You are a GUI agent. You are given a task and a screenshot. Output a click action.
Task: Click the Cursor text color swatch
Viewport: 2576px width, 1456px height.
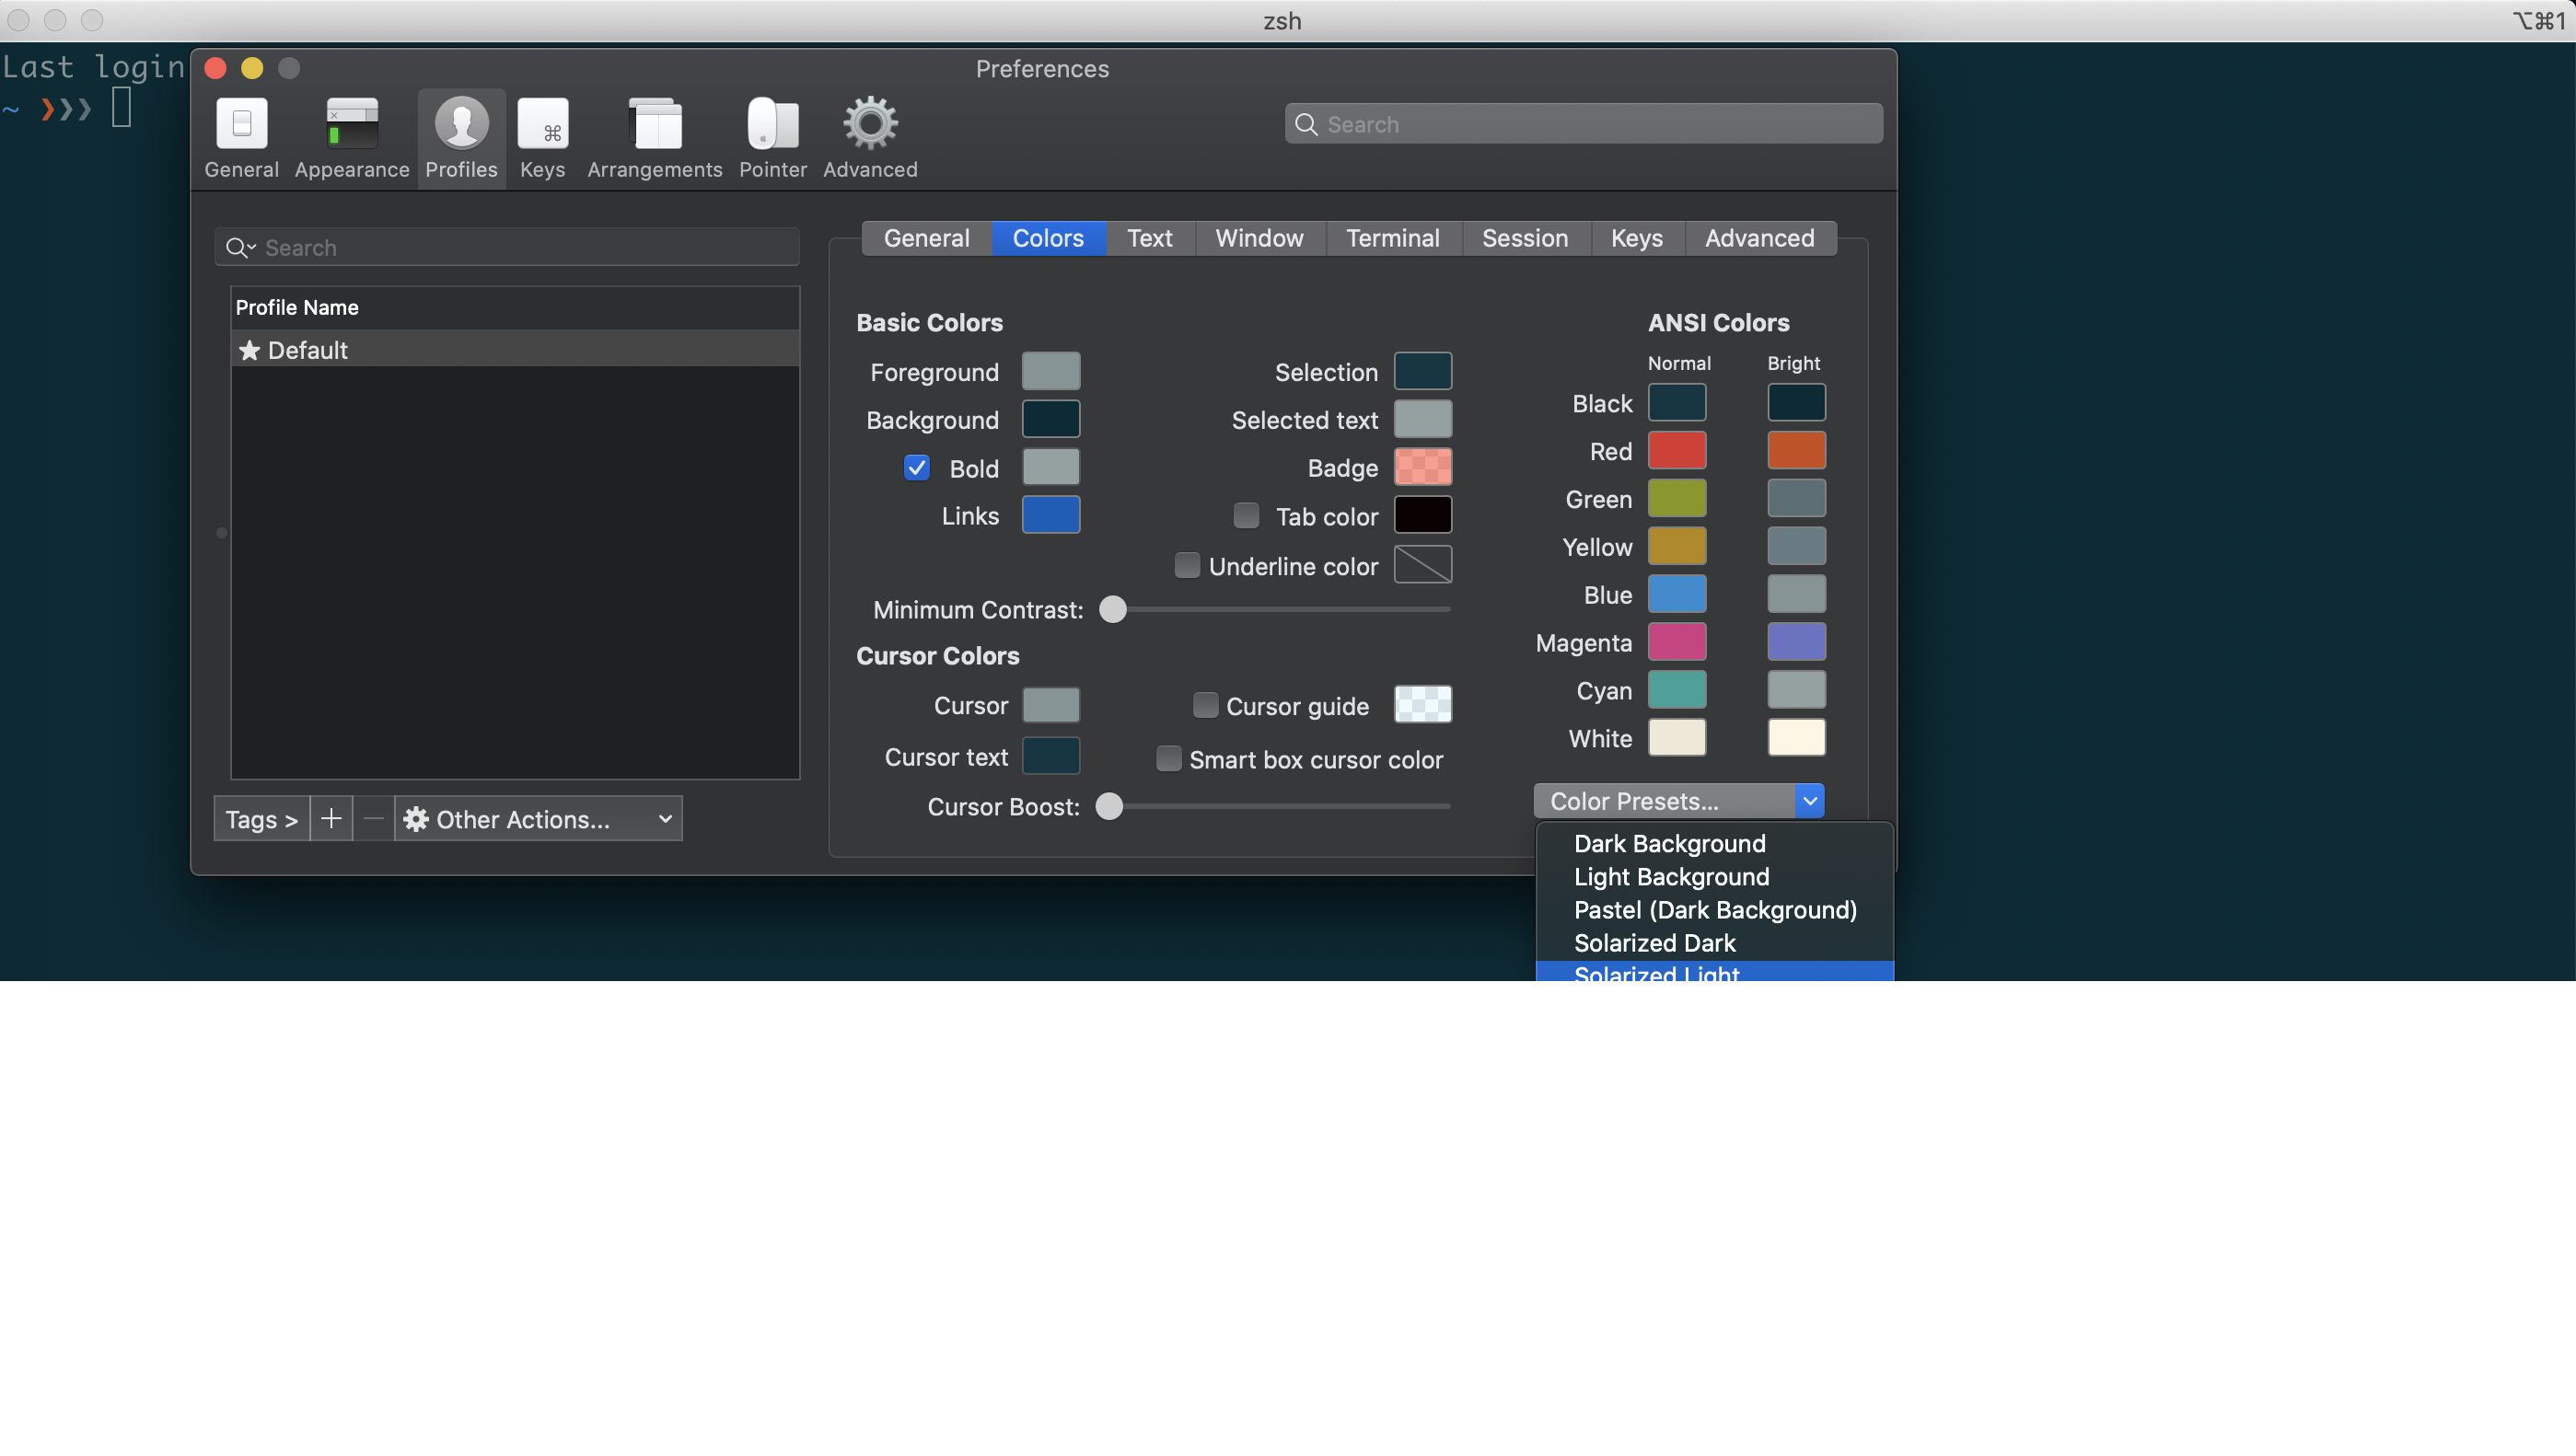coord(1051,756)
